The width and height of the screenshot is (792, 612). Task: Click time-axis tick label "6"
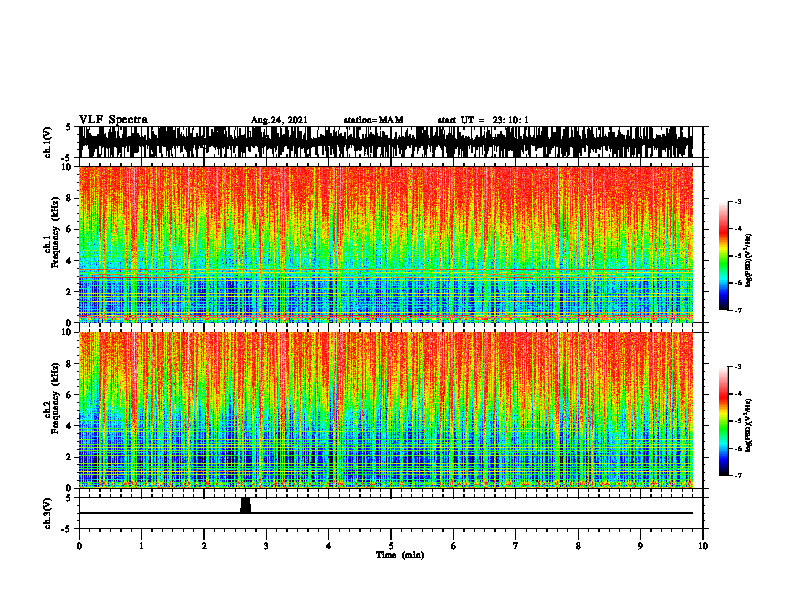click(x=453, y=546)
